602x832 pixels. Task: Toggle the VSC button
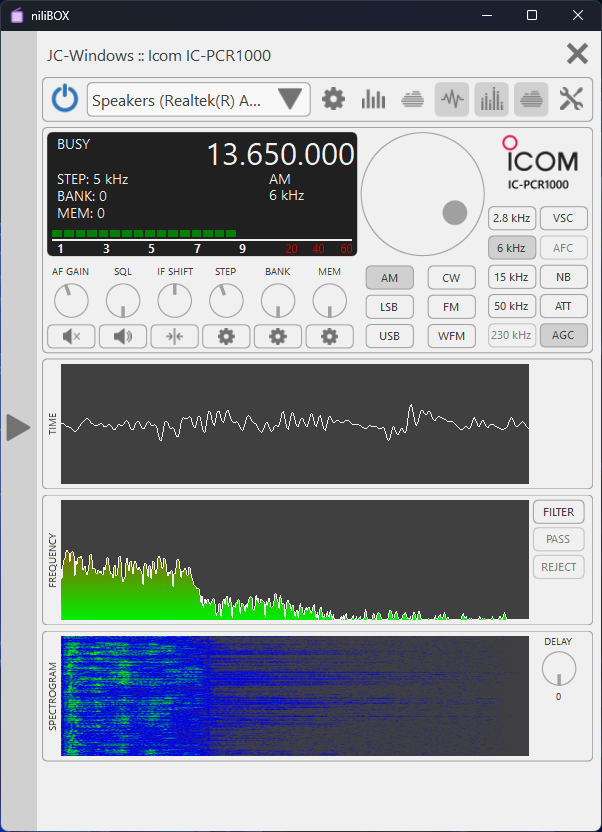coord(564,218)
